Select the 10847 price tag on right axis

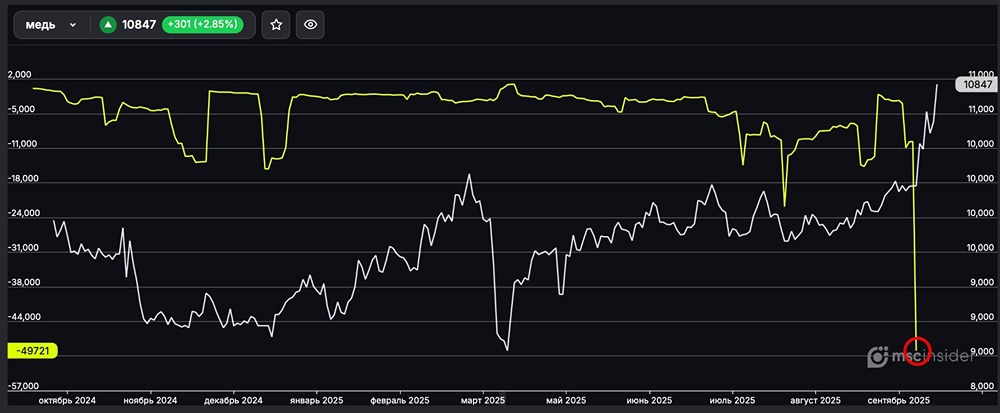click(977, 85)
